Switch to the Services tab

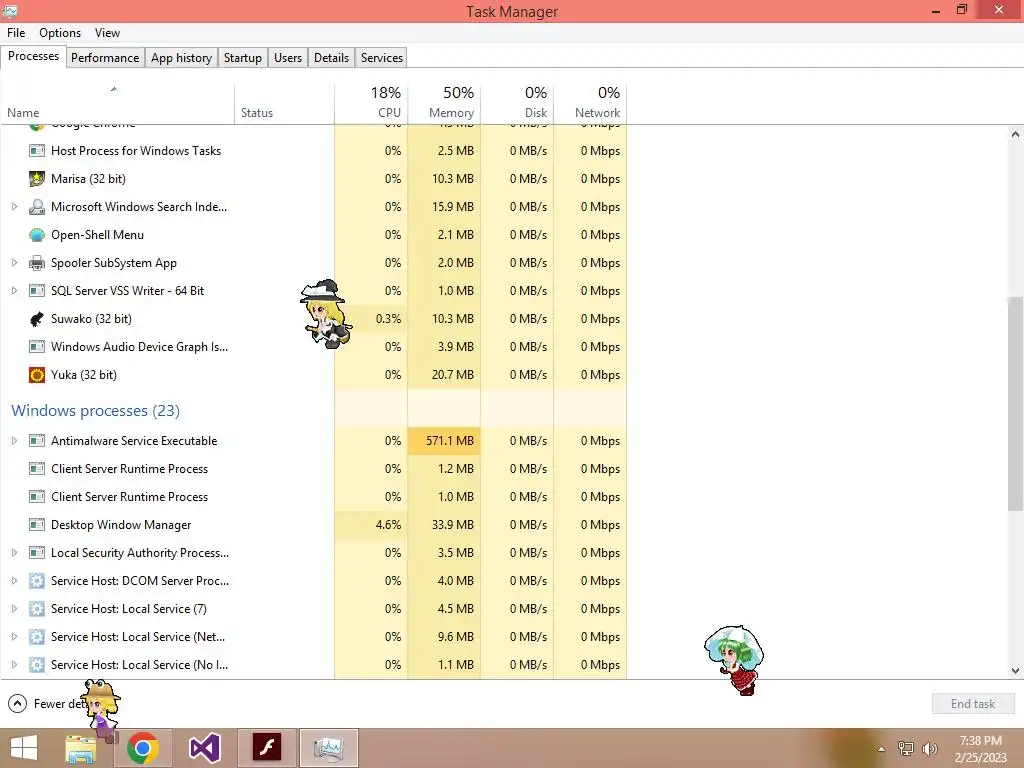pos(382,57)
